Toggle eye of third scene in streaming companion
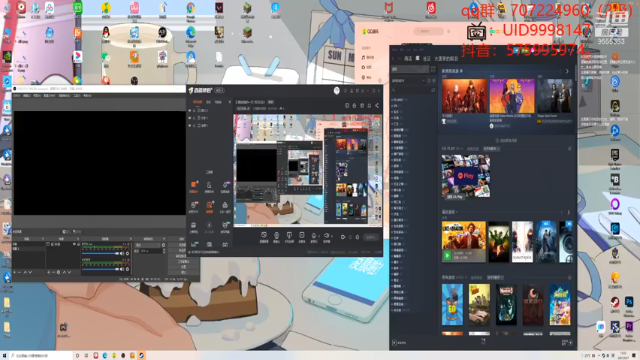 [x=190, y=126]
